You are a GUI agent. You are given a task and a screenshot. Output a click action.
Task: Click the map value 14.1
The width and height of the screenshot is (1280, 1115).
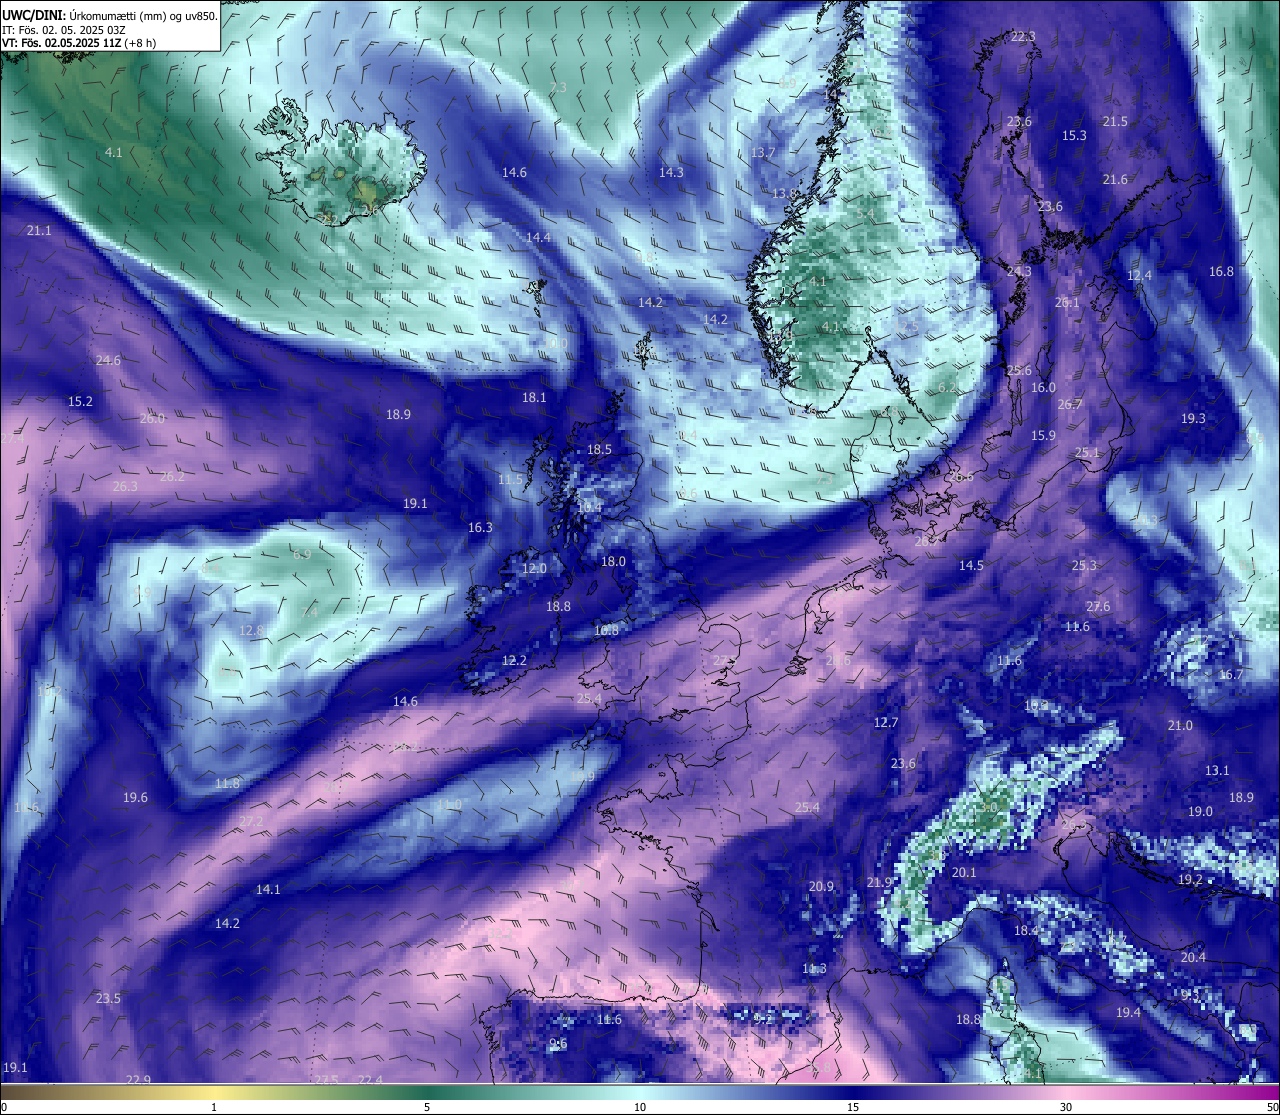[268, 890]
